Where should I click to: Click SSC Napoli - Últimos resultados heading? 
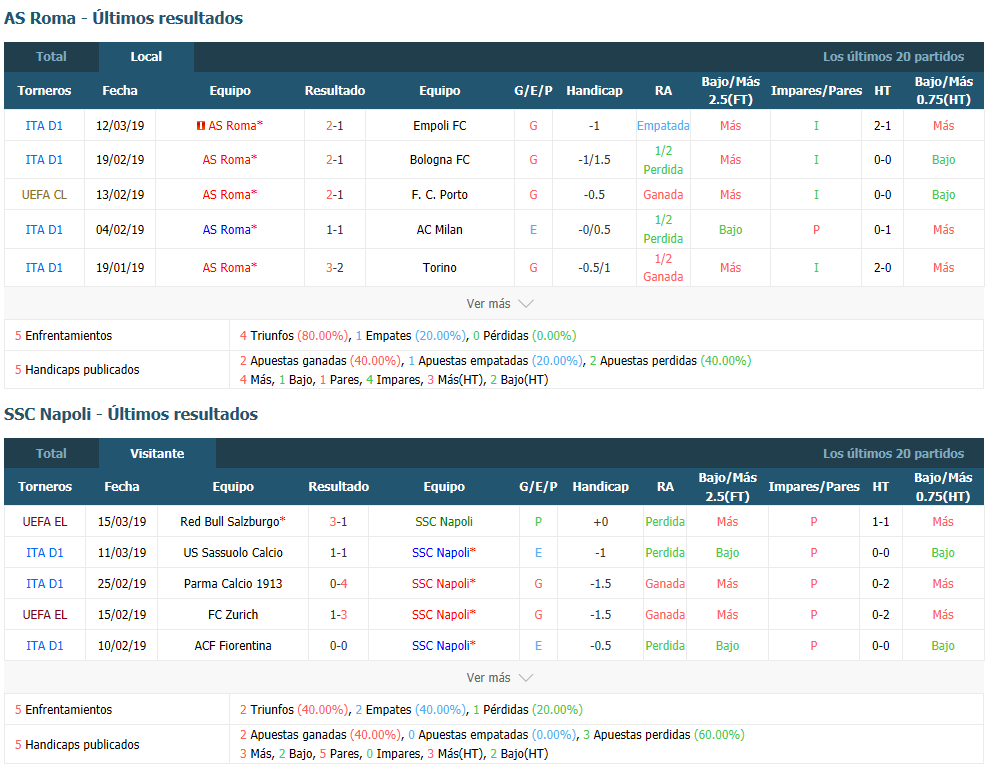point(131,415)
